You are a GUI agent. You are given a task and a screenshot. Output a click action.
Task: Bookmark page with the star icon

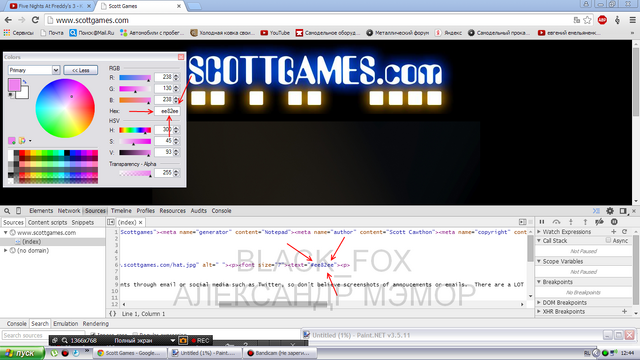tap(587, 20)
